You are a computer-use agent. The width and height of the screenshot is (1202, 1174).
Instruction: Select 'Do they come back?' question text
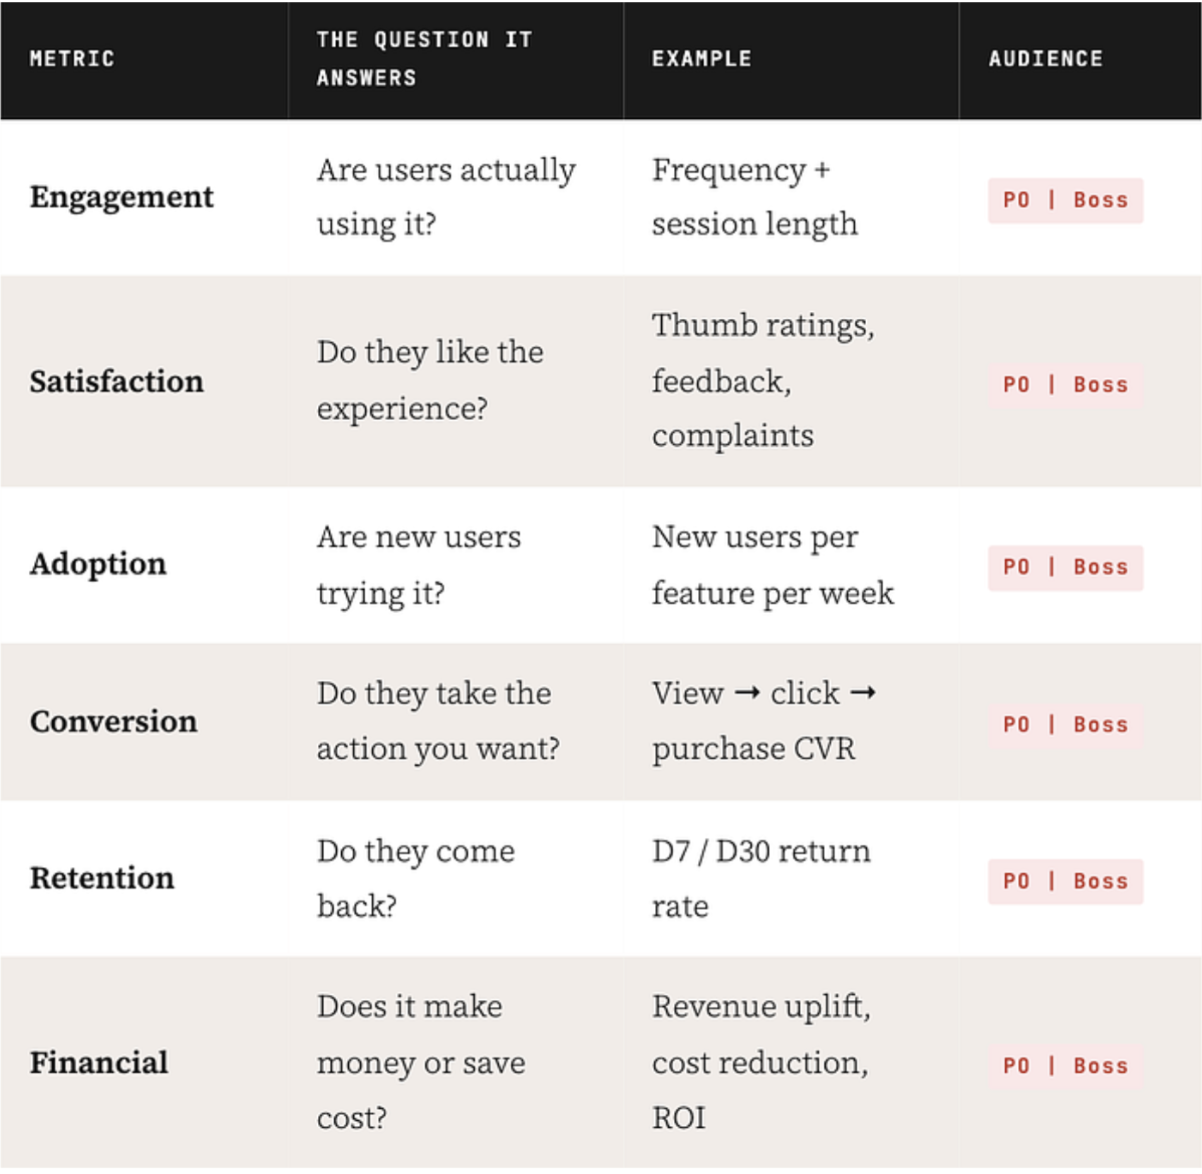[415, 878]
